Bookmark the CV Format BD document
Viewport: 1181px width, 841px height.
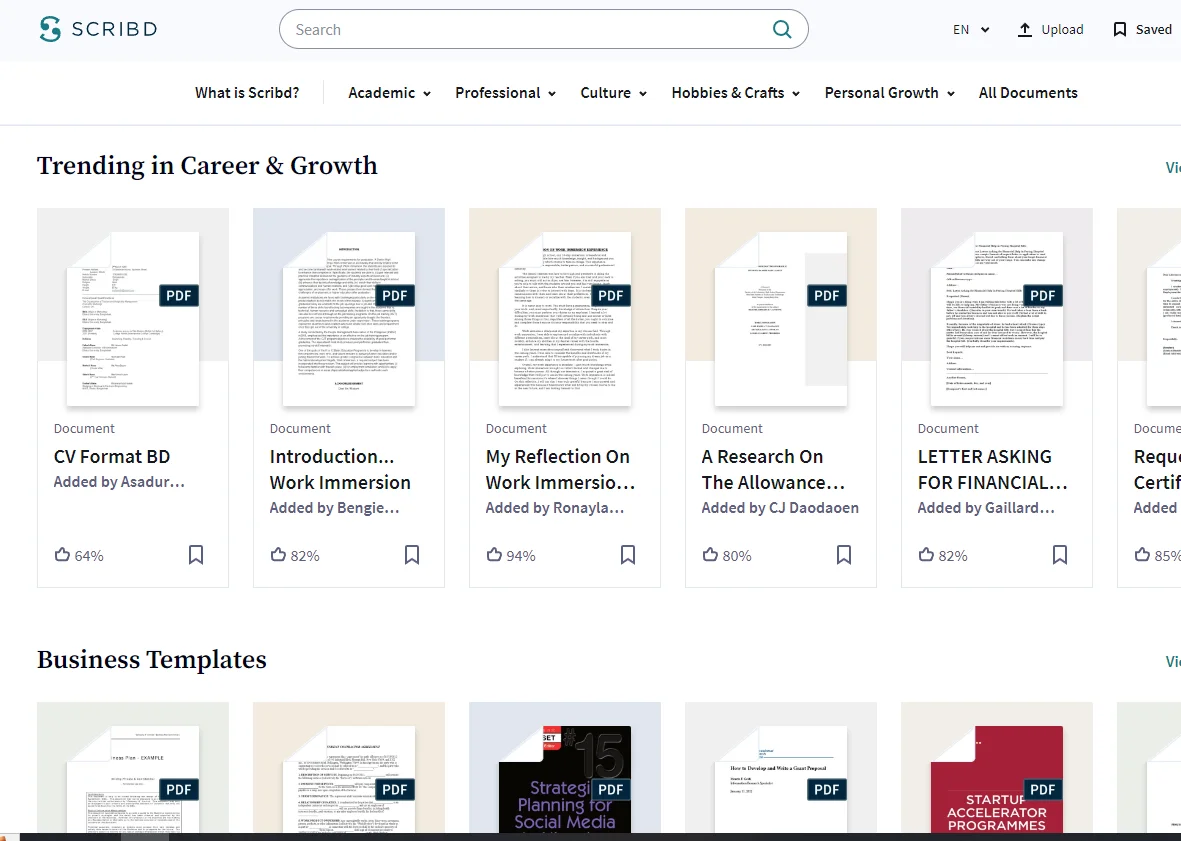point(196,555)
